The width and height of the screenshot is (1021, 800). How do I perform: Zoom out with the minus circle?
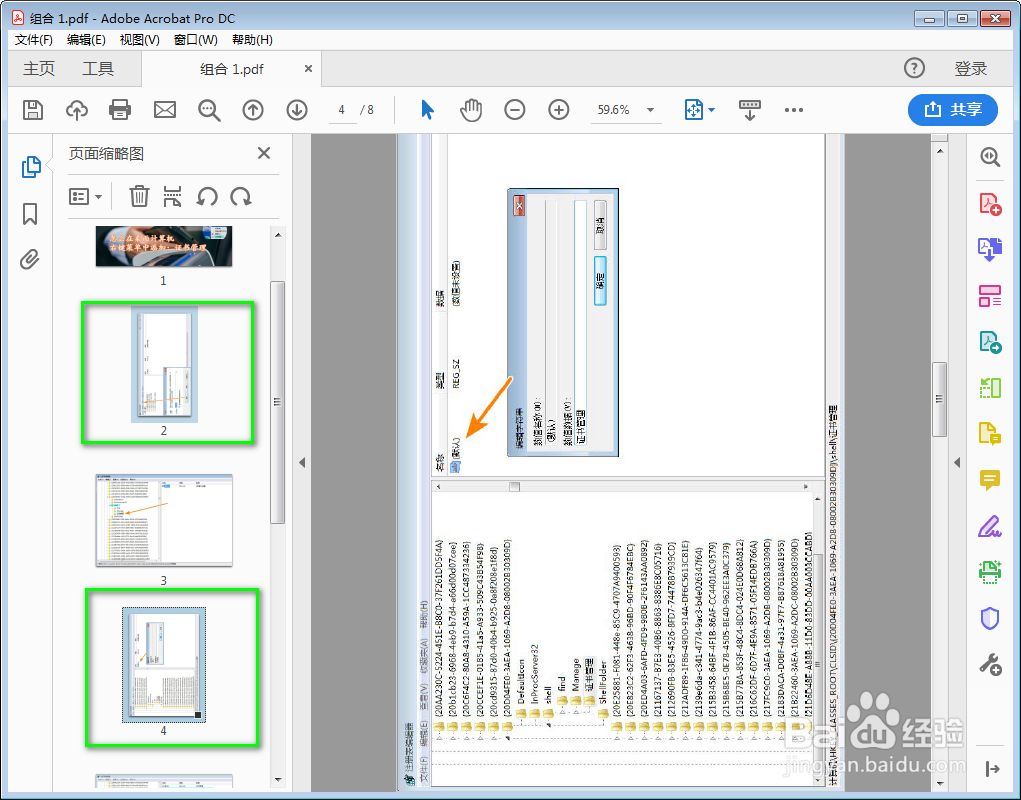(514, 110)
